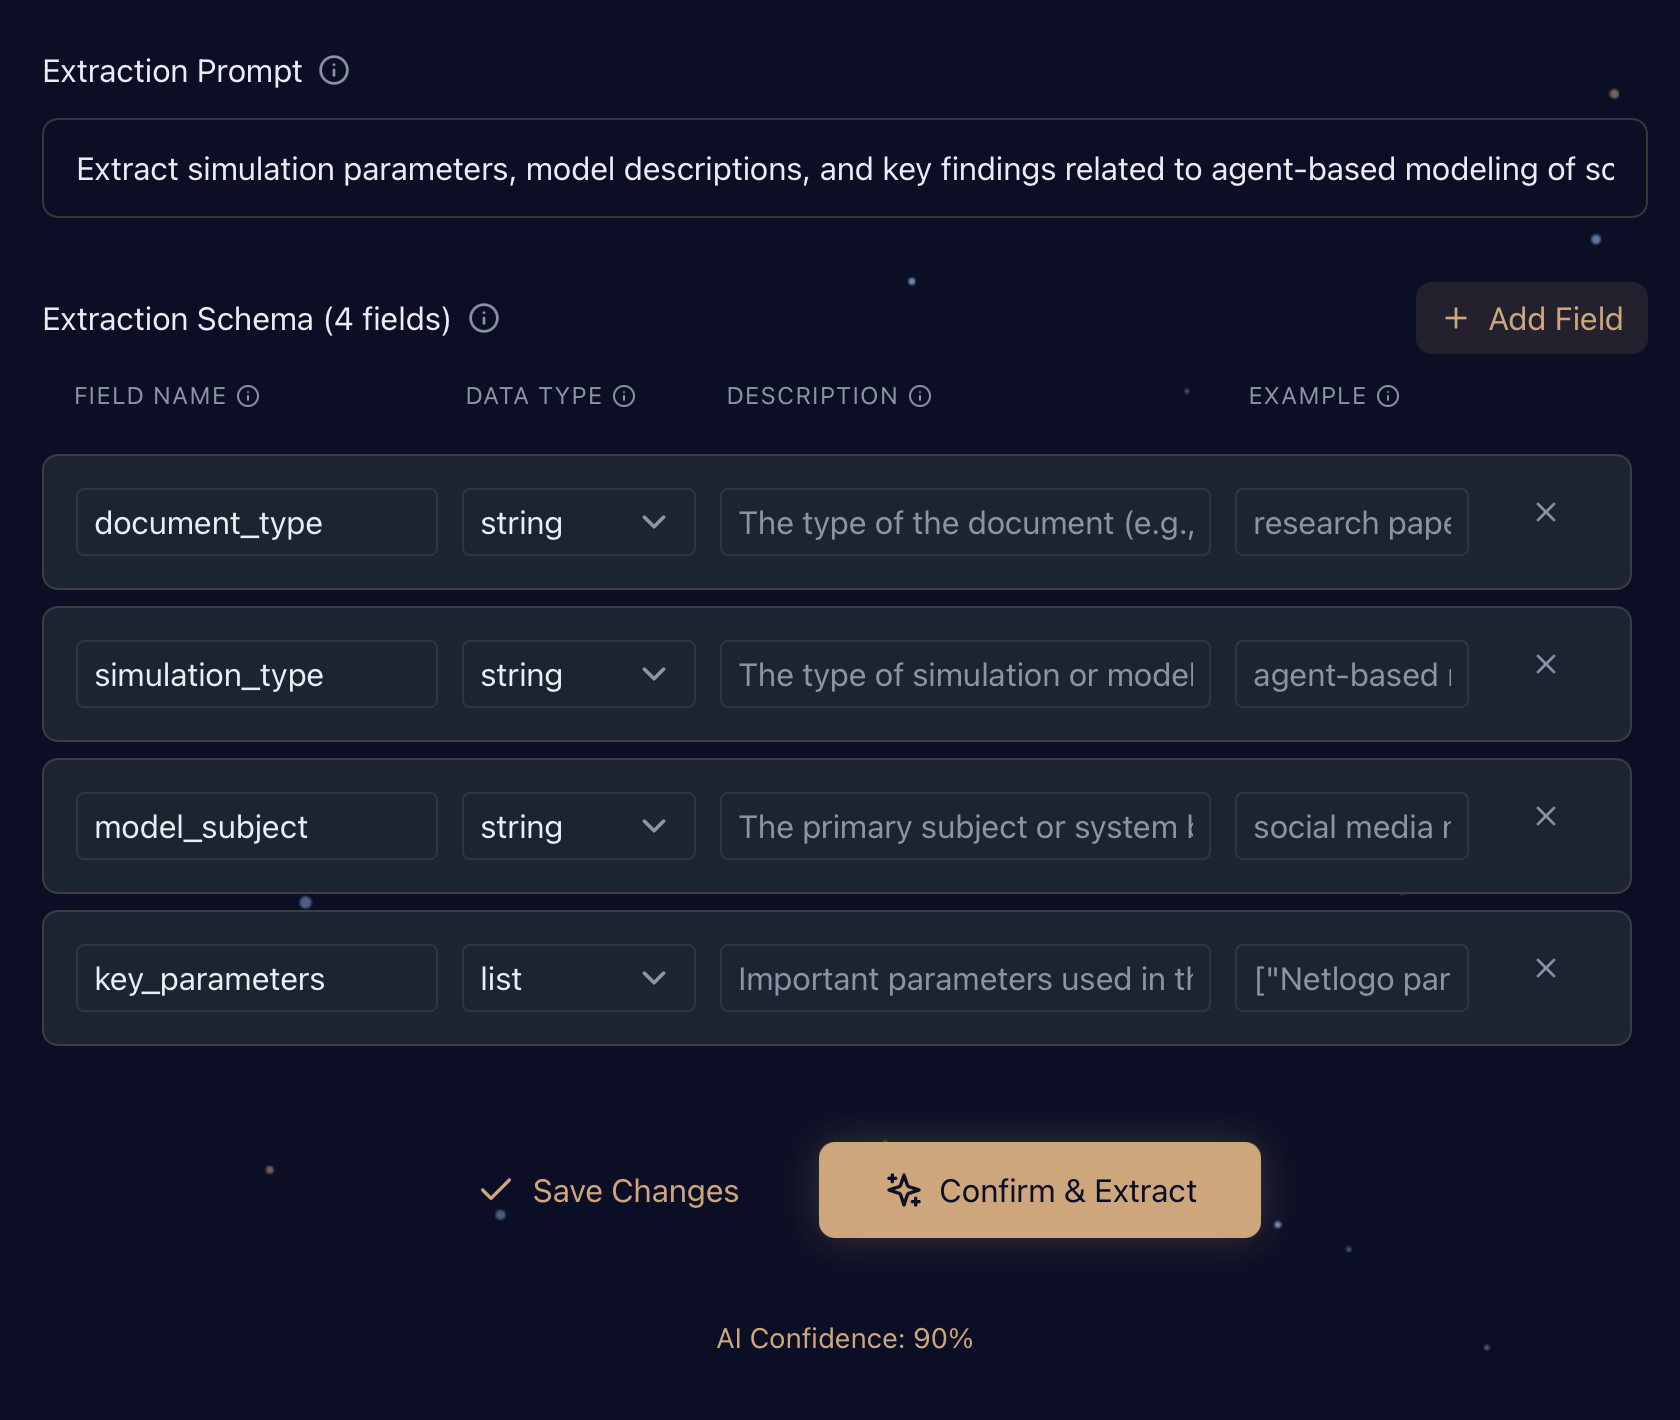Screen dimensions: 1680x1420
Task: Click the Example column info icon
Action: click(x=1388, y=397)
